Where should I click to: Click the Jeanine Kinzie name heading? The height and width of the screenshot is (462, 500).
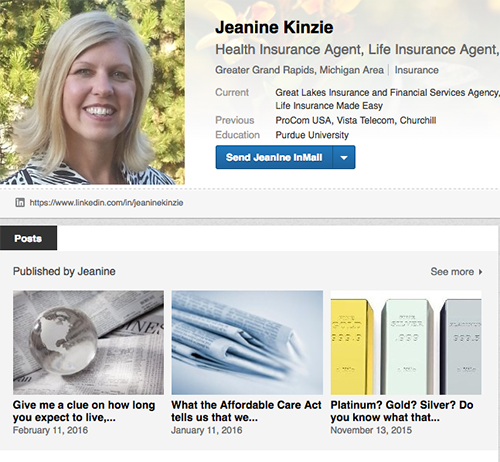coord(274,27)
